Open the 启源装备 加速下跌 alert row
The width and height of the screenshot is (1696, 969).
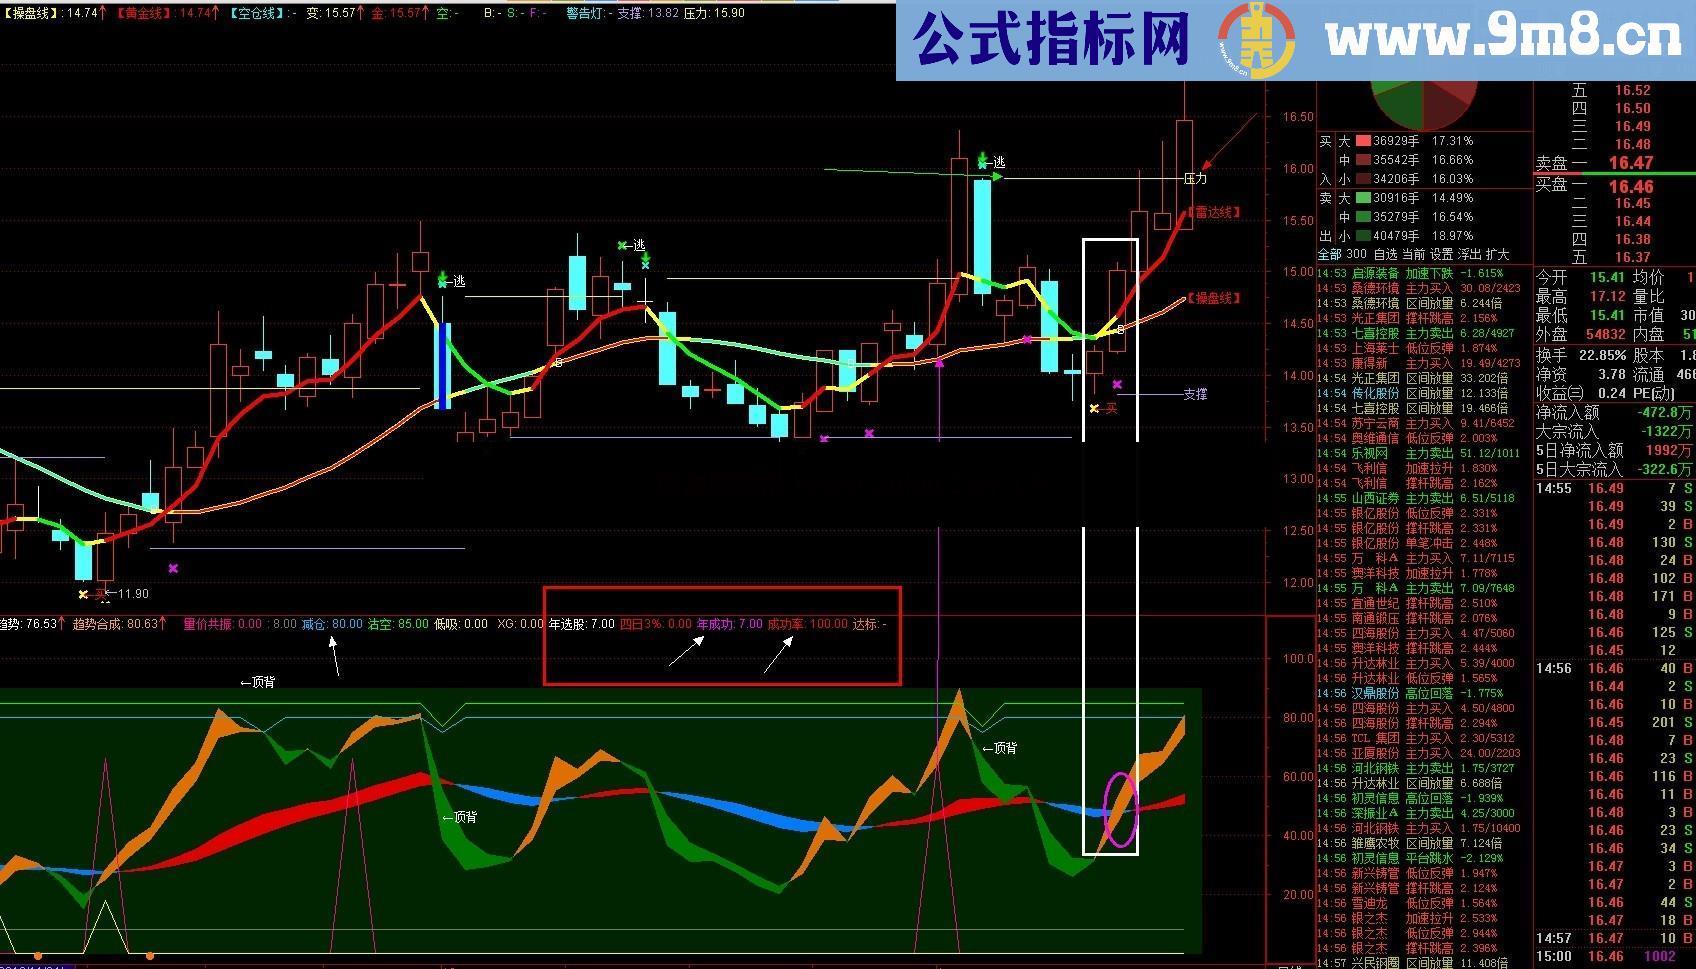tap(1424, 273)
